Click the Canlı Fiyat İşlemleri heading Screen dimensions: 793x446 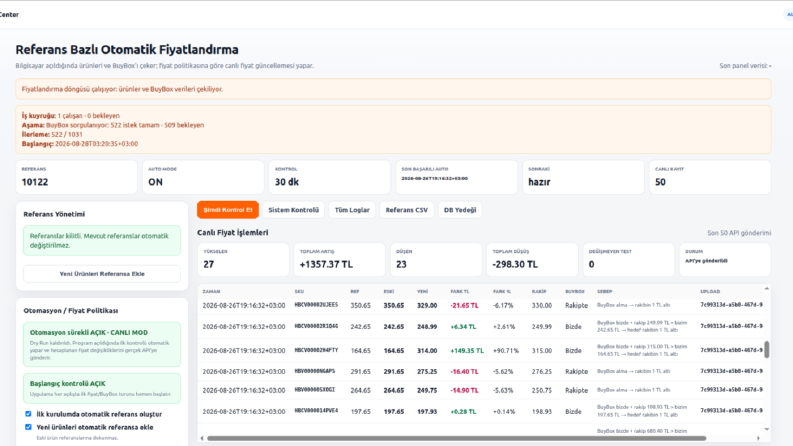tap(233, 233)
